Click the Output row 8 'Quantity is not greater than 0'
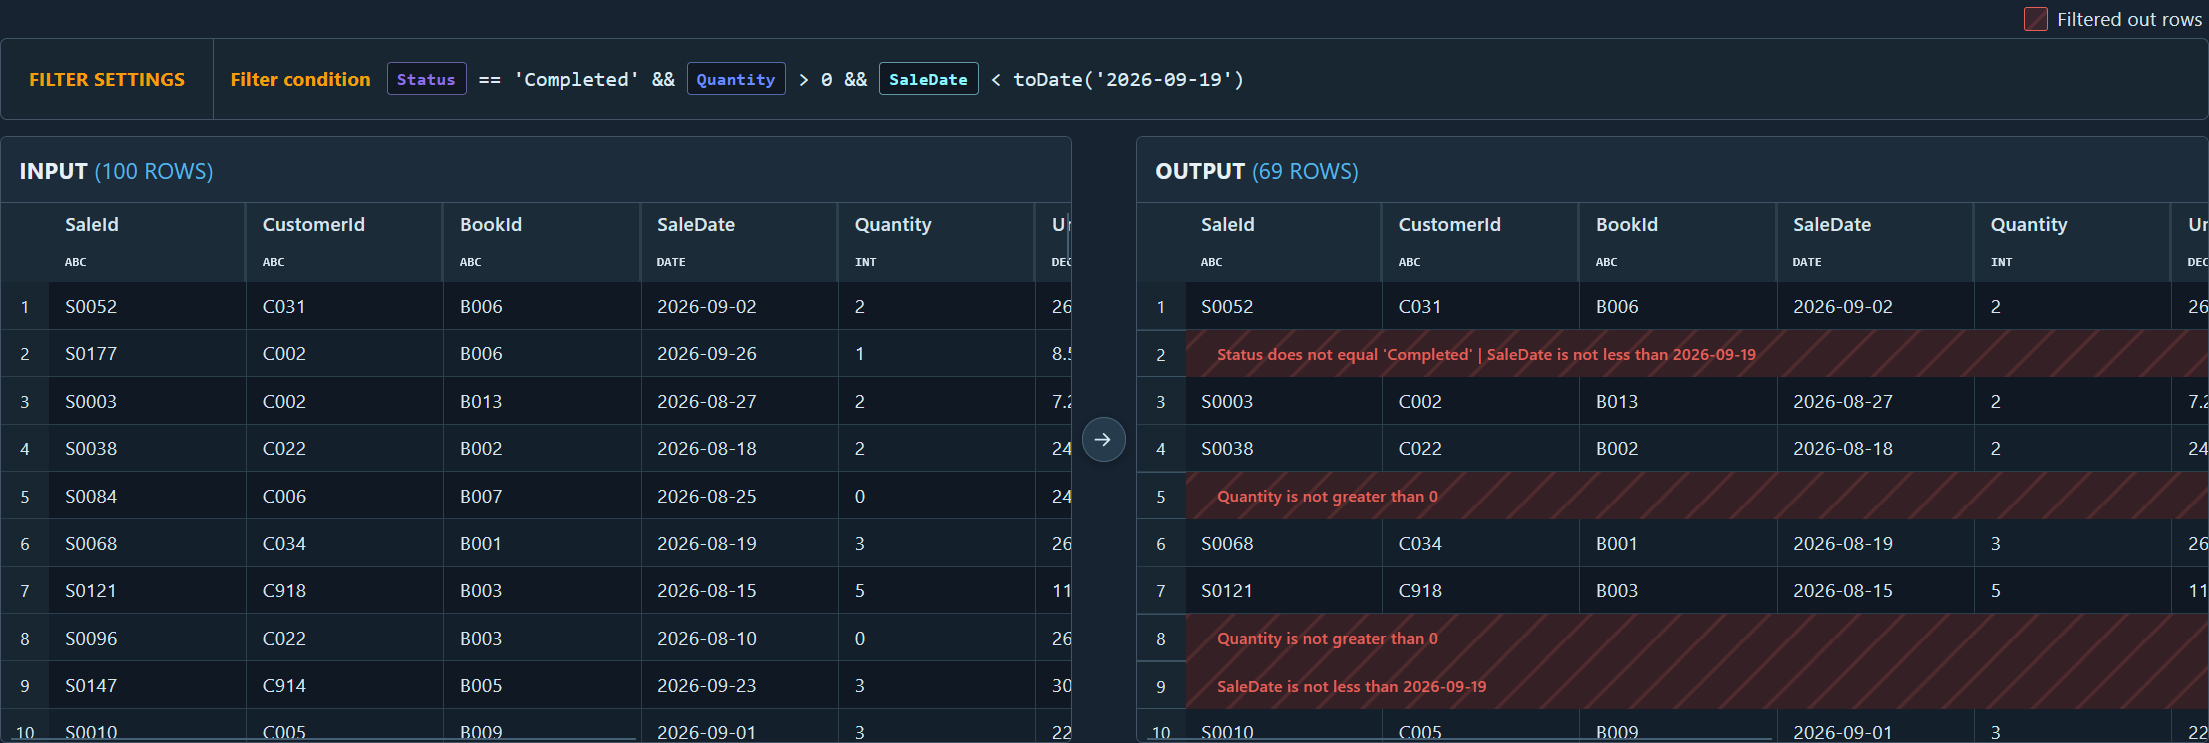 (1327, 638)
